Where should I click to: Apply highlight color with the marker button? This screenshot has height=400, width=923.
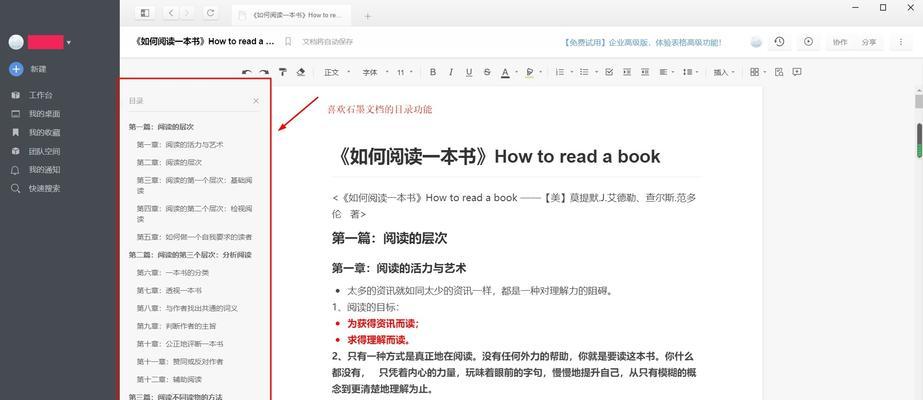click(x=530, y=72)
